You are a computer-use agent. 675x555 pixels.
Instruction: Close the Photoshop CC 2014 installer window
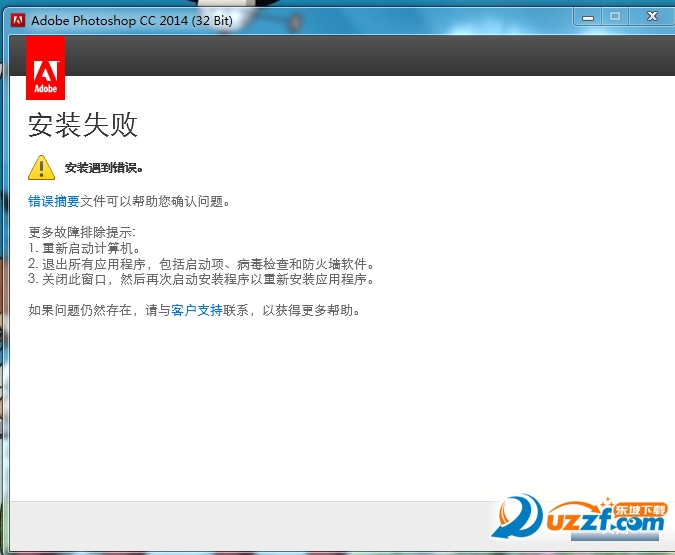pyautogui.click(x=652, y=17)
